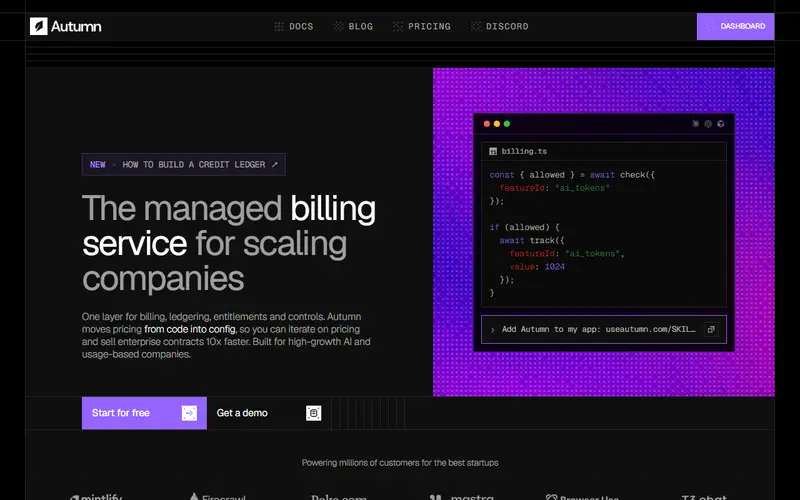800x500 pixels.
Task: Click the Autumn leaf logo
Action: 39,27
